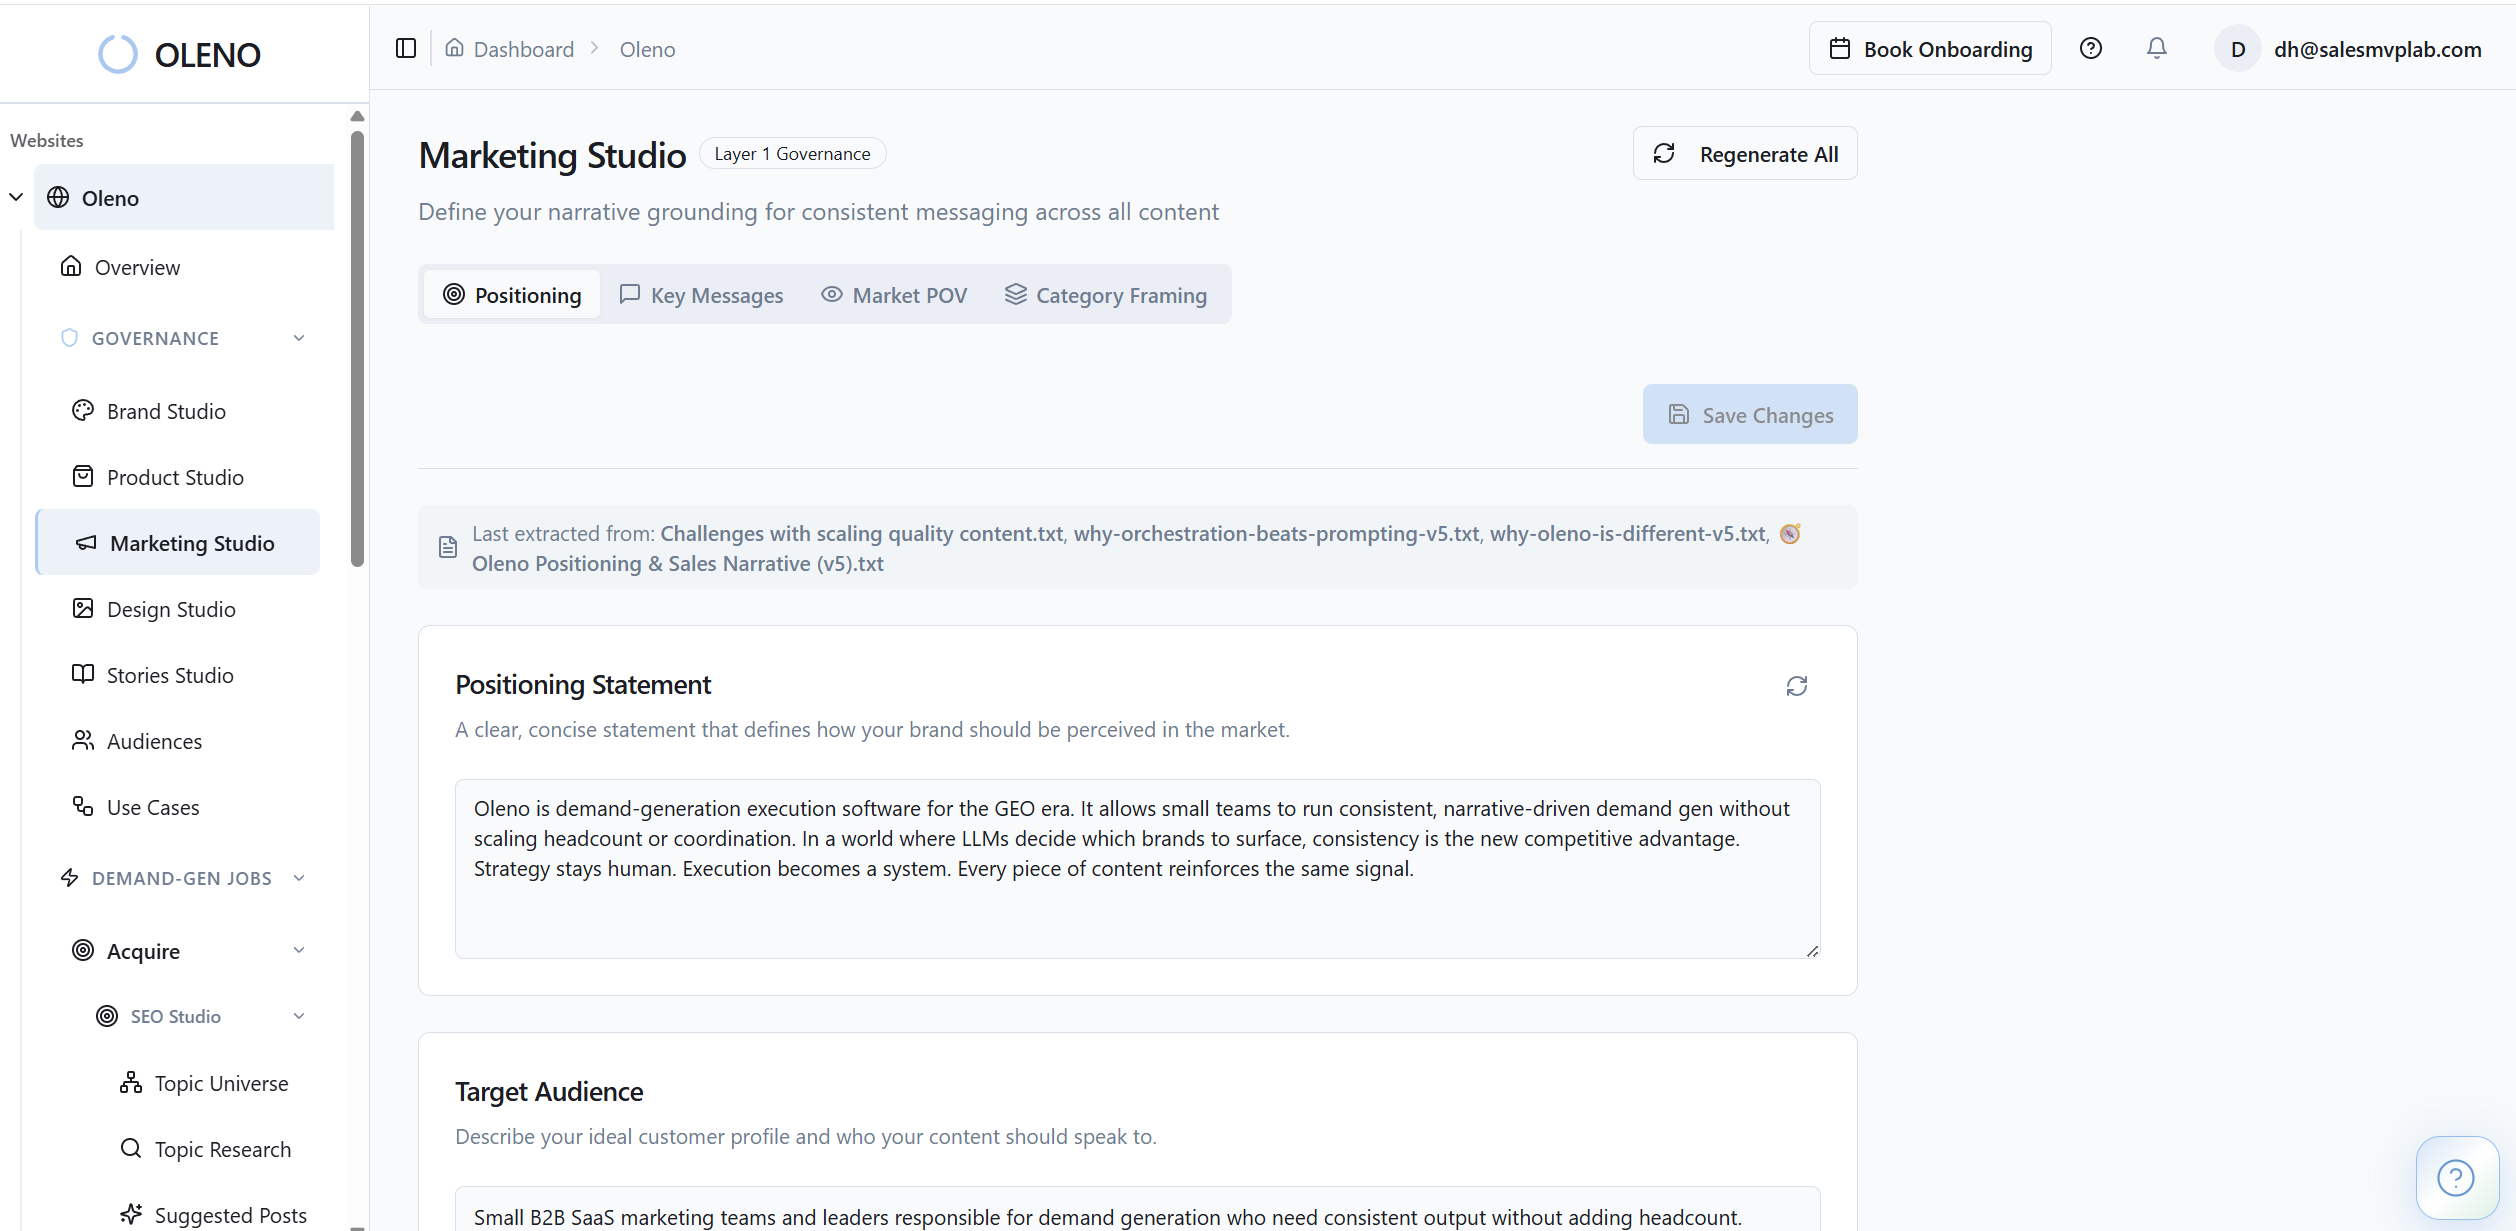Click the Oleno logo icon
Image resolution: width=2516 pixels, height=1231 pixels.
pos(118,55)
